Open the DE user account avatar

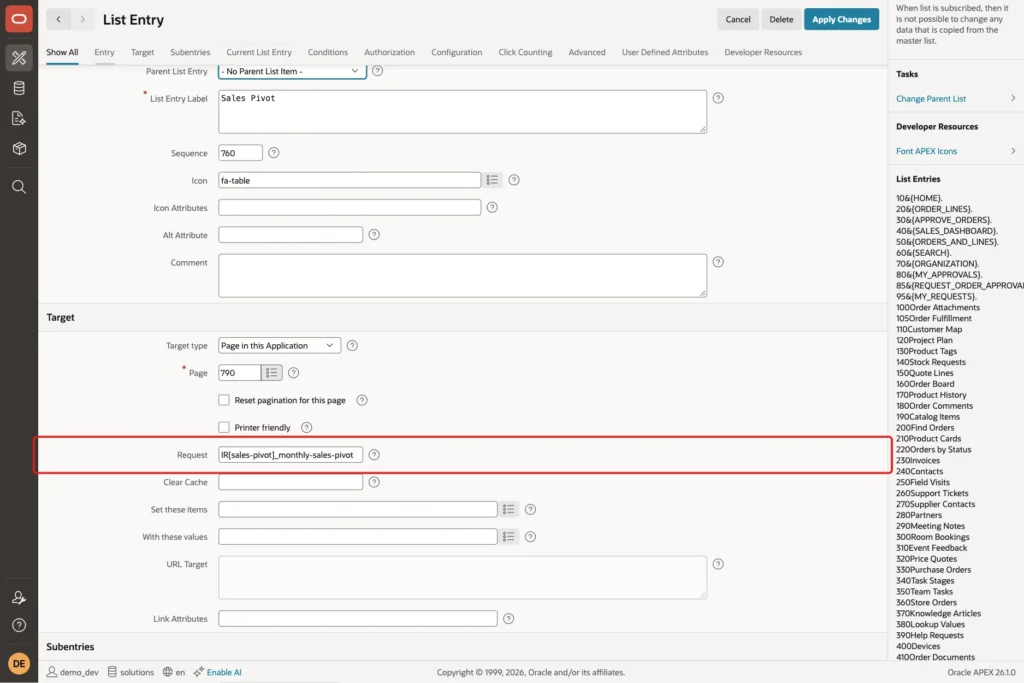coord(19,663)
